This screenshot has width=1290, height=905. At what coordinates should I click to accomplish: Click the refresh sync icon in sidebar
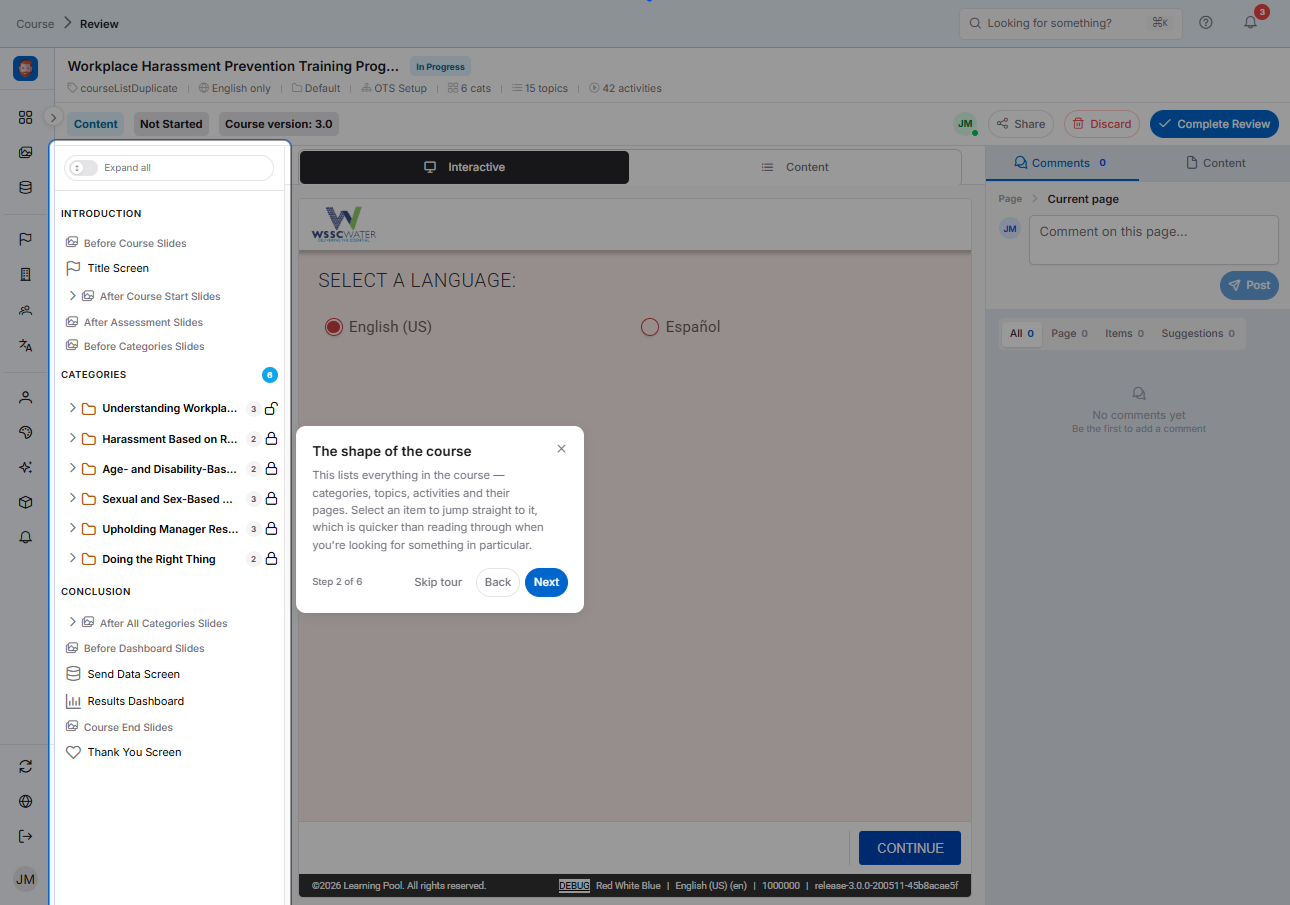pyautogui.click(x=26, y=766)
